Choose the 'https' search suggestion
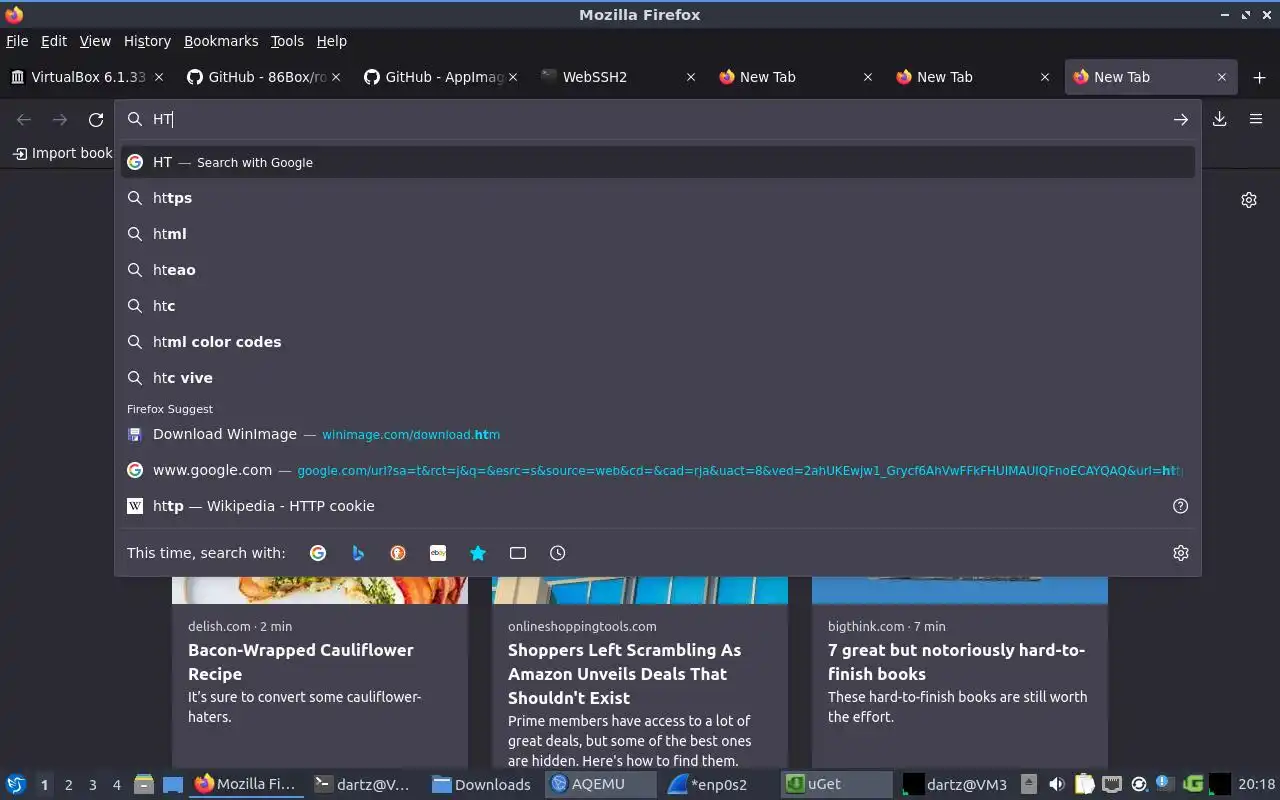This screenshot has height=800, width=1280. point(658,198)
